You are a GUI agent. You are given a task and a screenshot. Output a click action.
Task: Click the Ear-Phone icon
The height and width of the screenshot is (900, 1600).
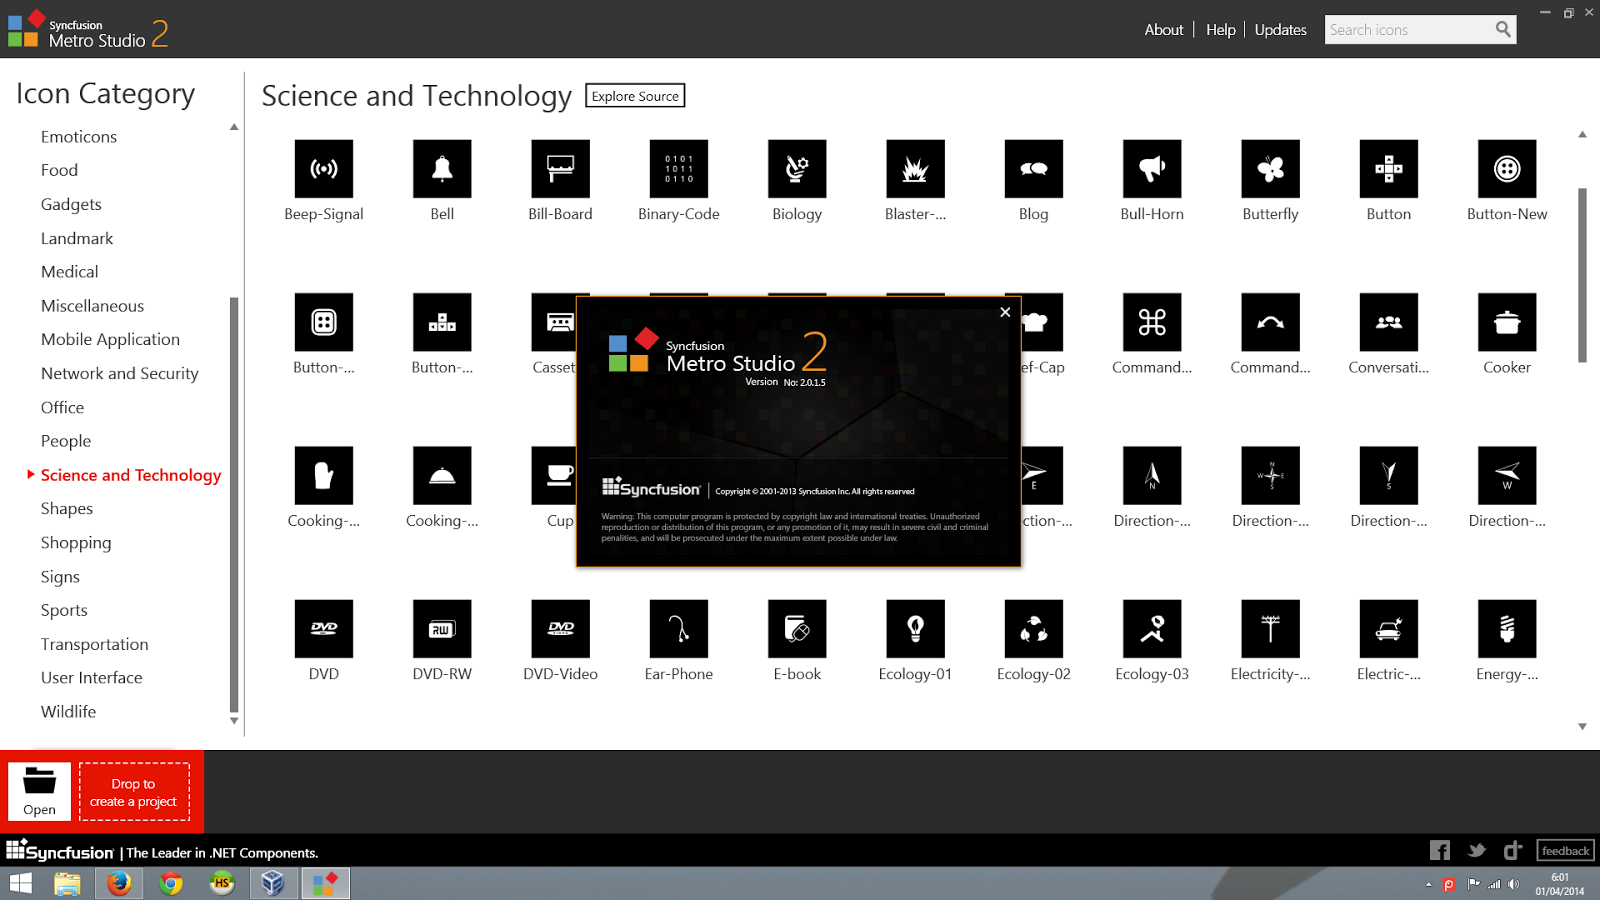tap(678, 629)
